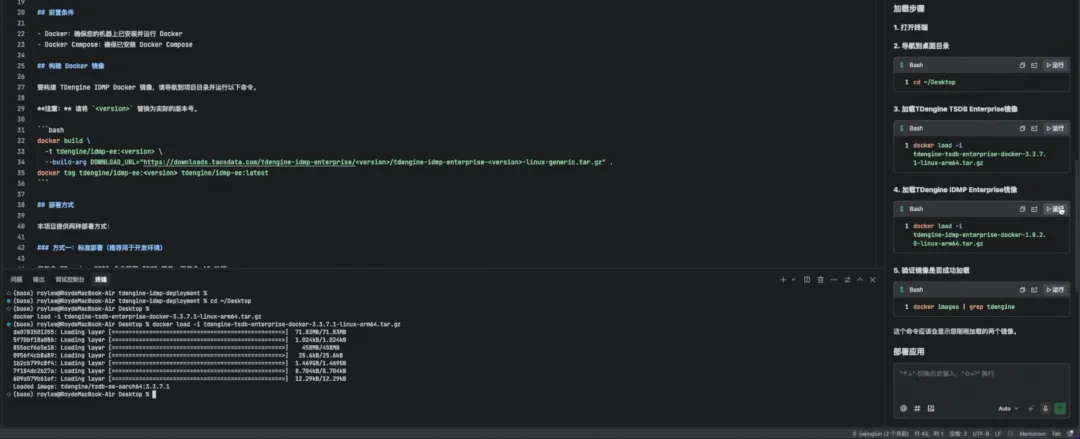
Task: Click the docker tag command line in editor
Action: tap(152, 173)
